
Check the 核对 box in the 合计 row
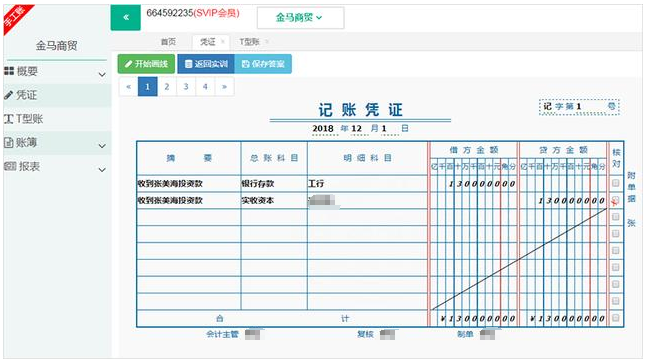tap(615, 318)
